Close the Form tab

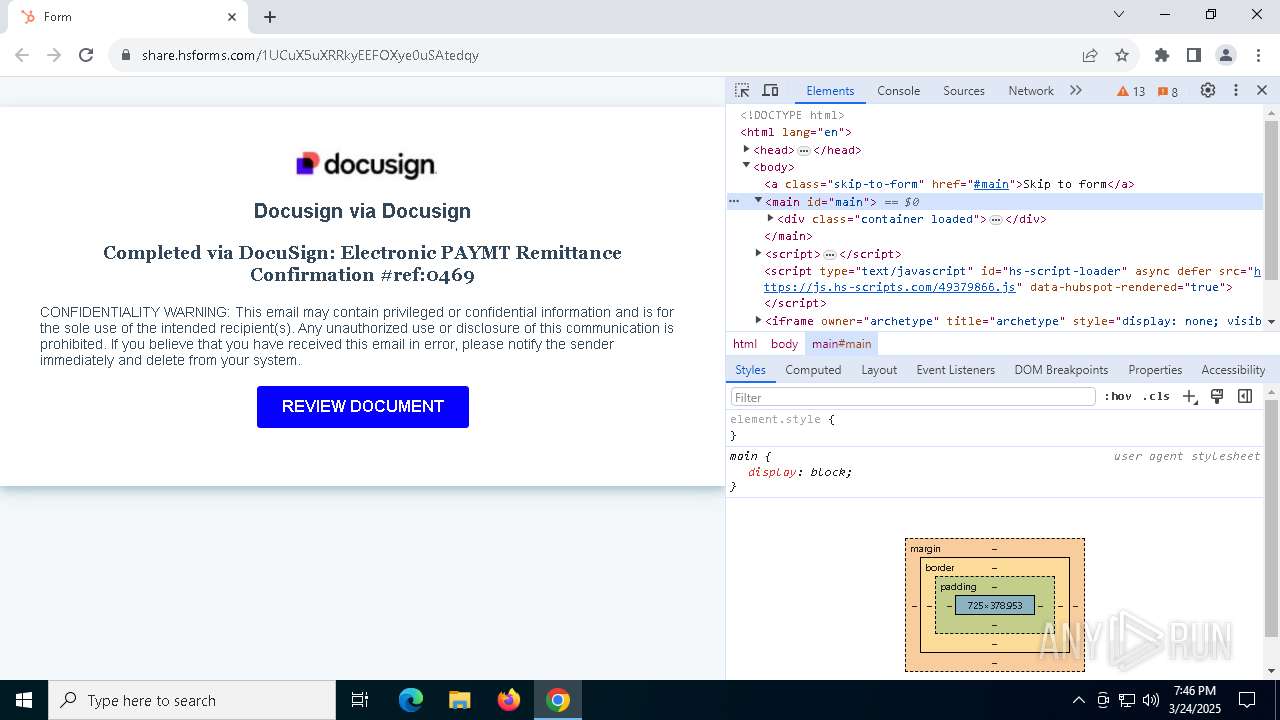(x=232, y=17)
